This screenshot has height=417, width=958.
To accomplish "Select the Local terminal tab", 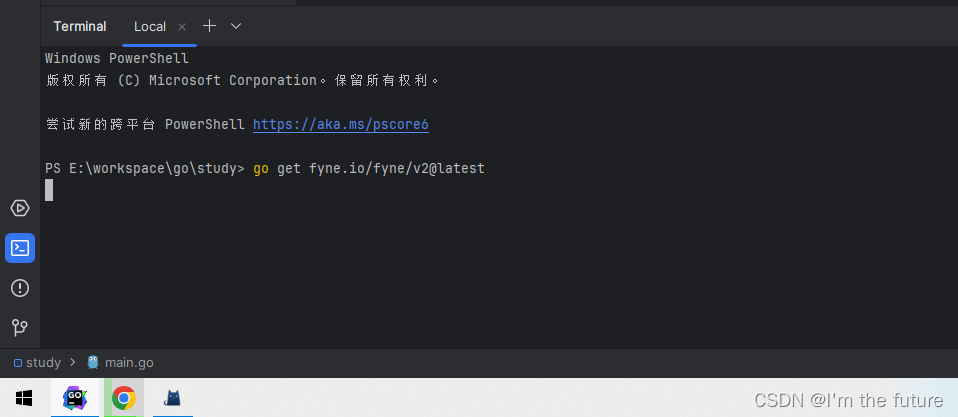I will tap(150, 27).
